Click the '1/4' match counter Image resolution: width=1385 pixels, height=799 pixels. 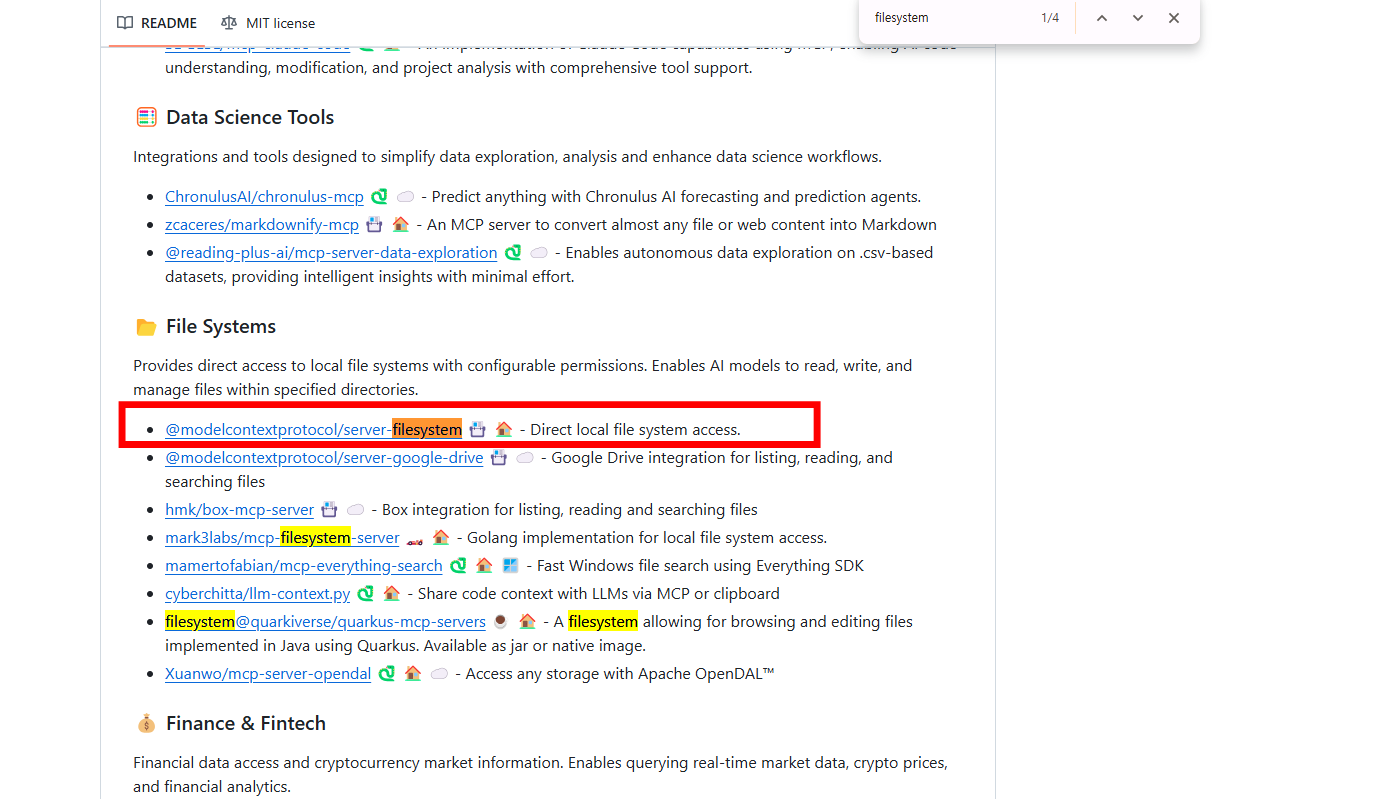[1050, 18]
